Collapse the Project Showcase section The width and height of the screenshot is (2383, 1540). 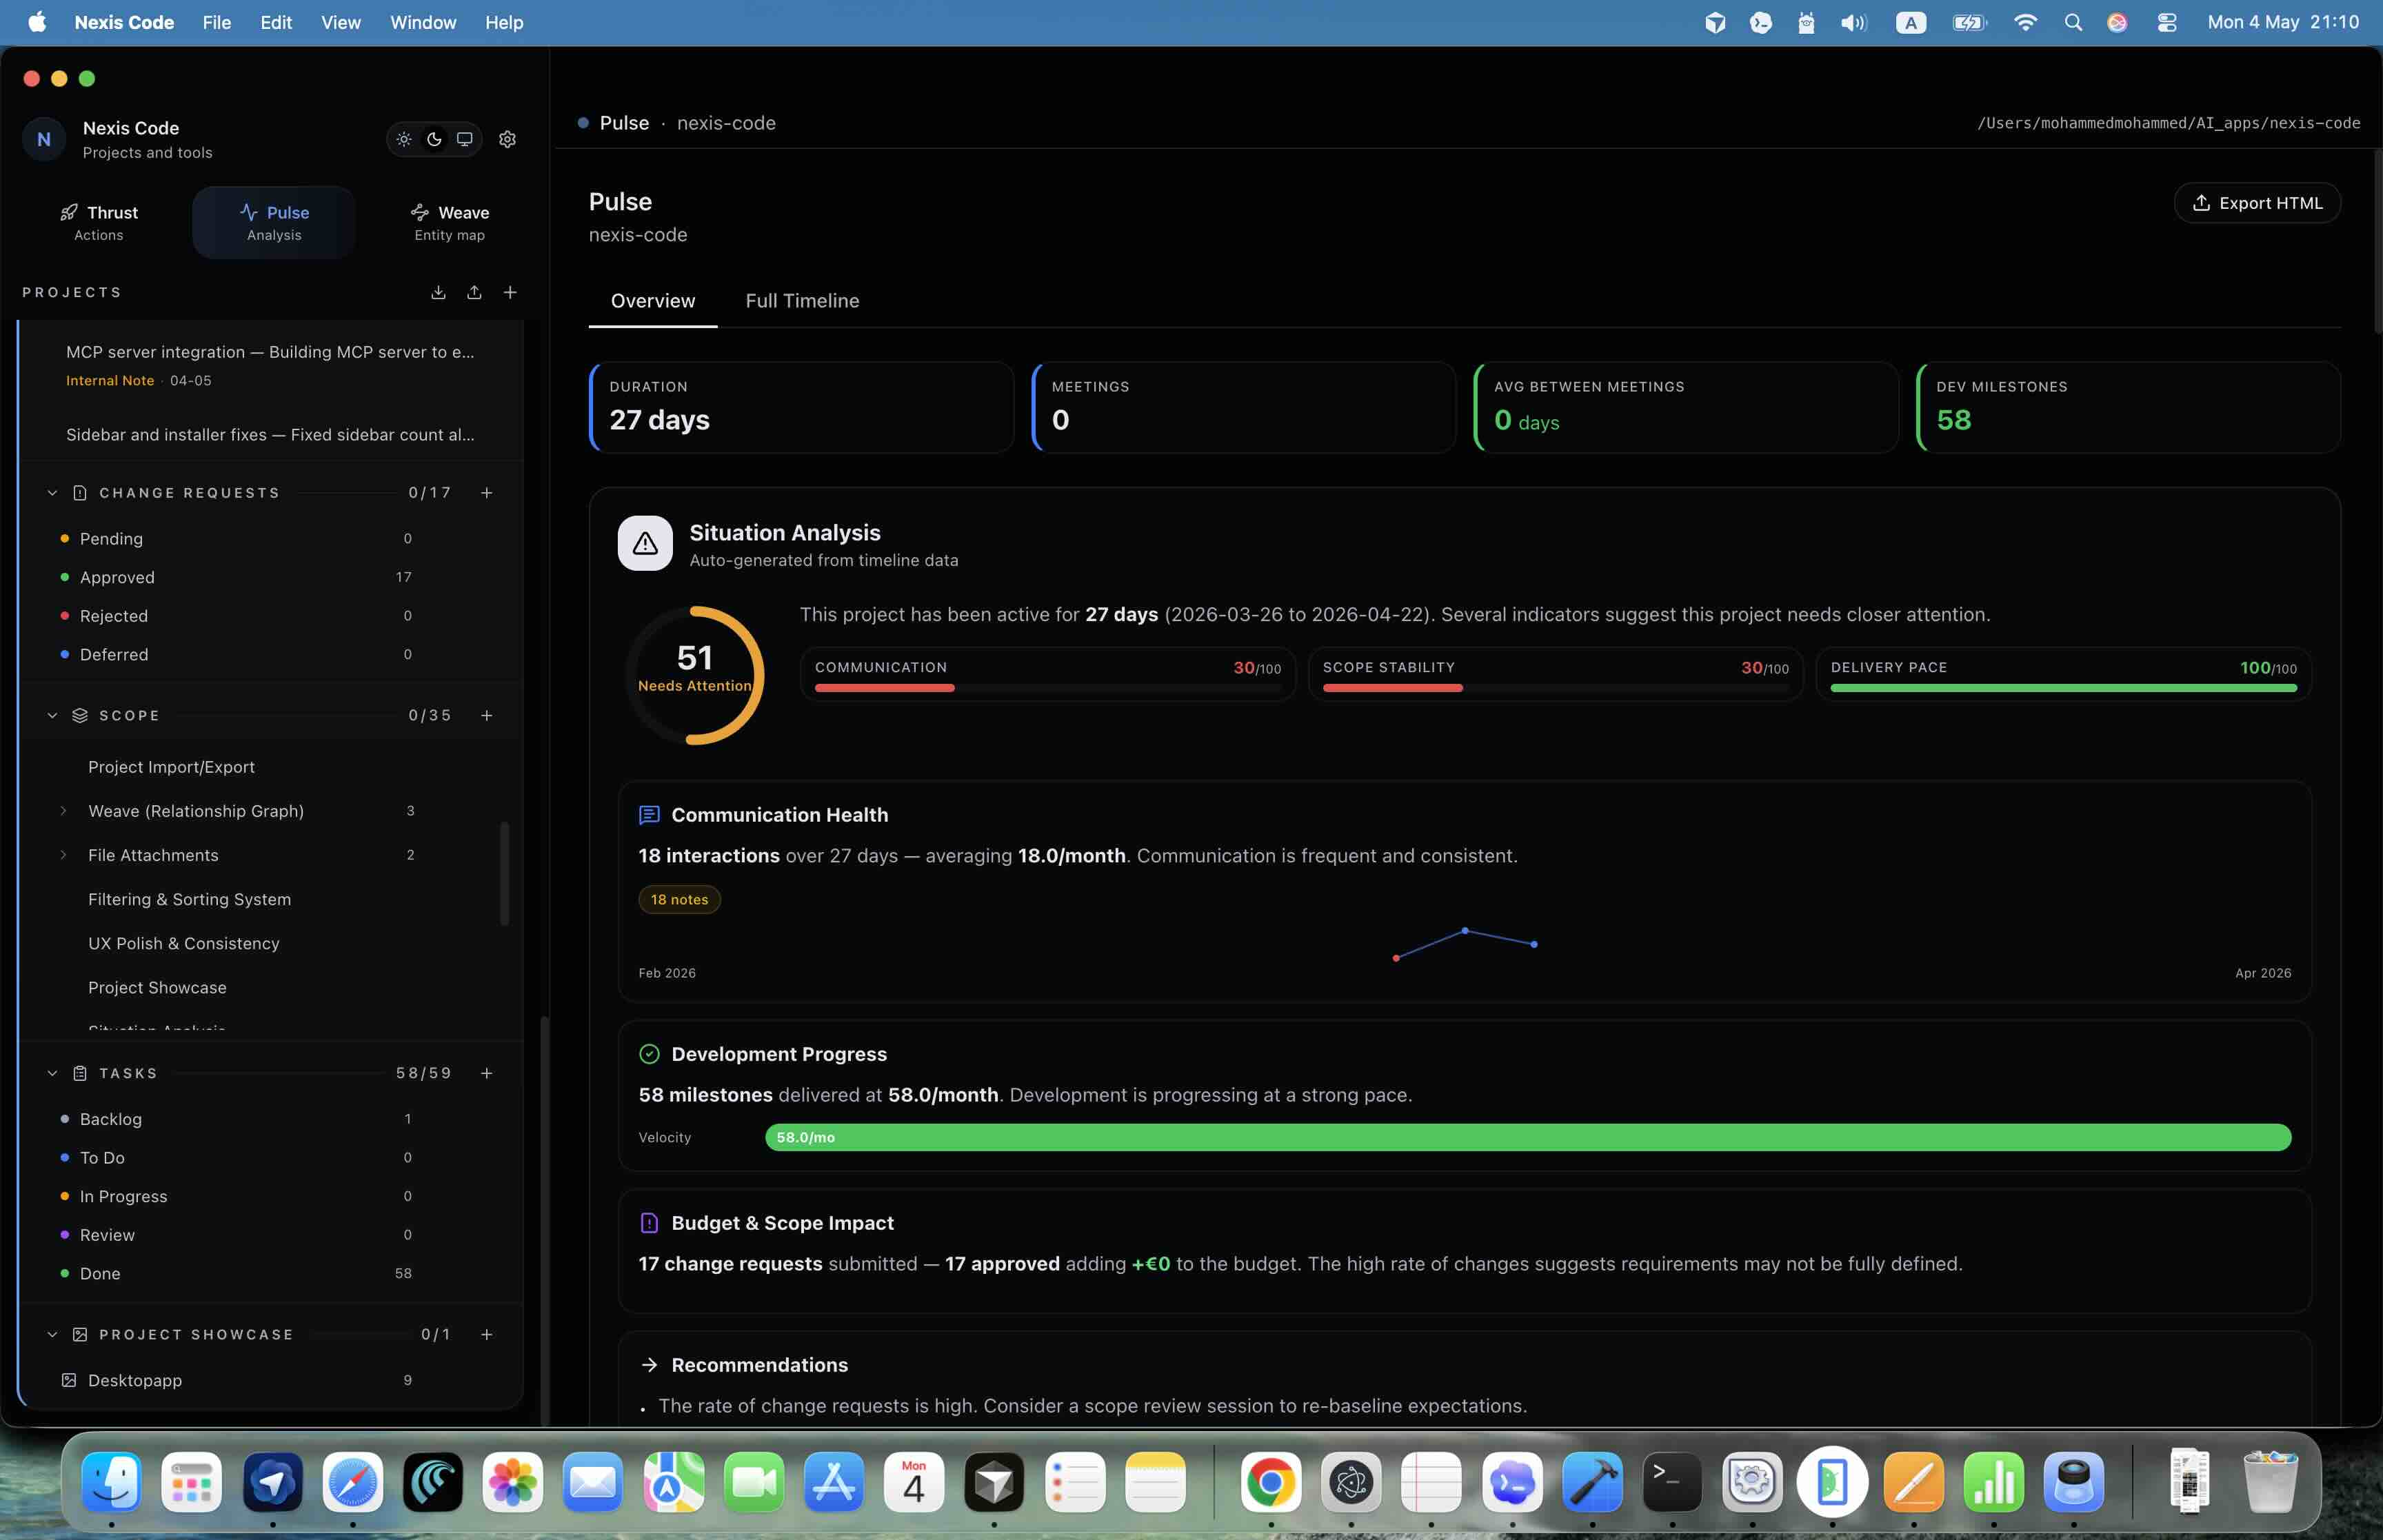click(52, 1335)
